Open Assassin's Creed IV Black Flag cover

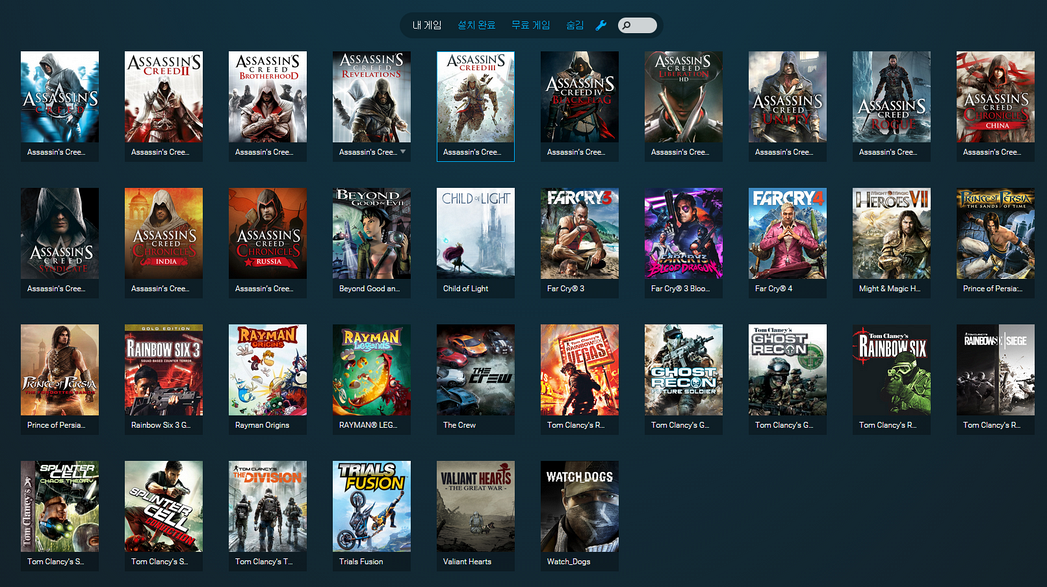pos(580,97)
